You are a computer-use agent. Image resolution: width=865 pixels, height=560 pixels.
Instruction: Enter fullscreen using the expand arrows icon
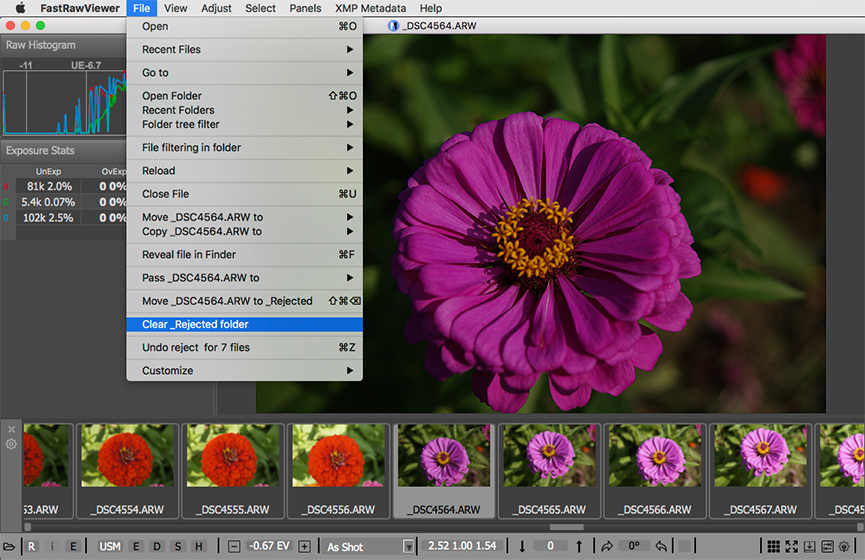(791, 547)
